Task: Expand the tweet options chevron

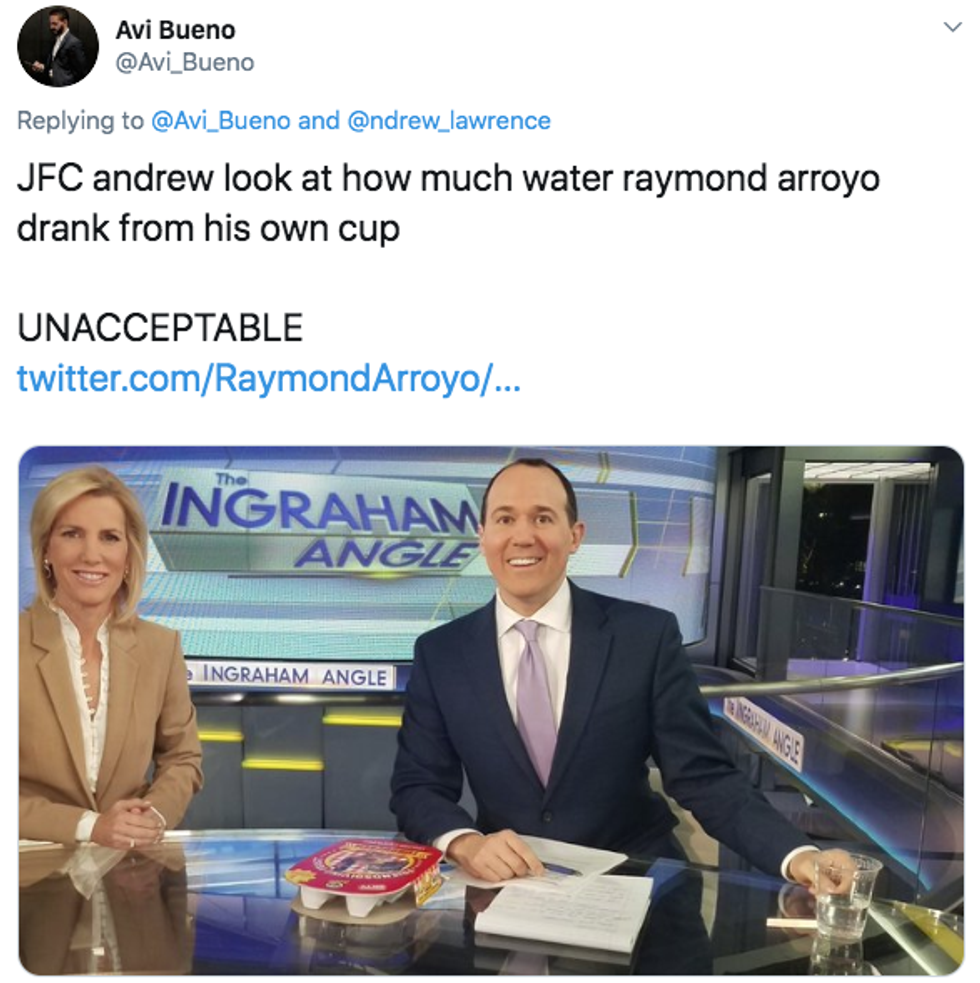Action: pos(952,27)
